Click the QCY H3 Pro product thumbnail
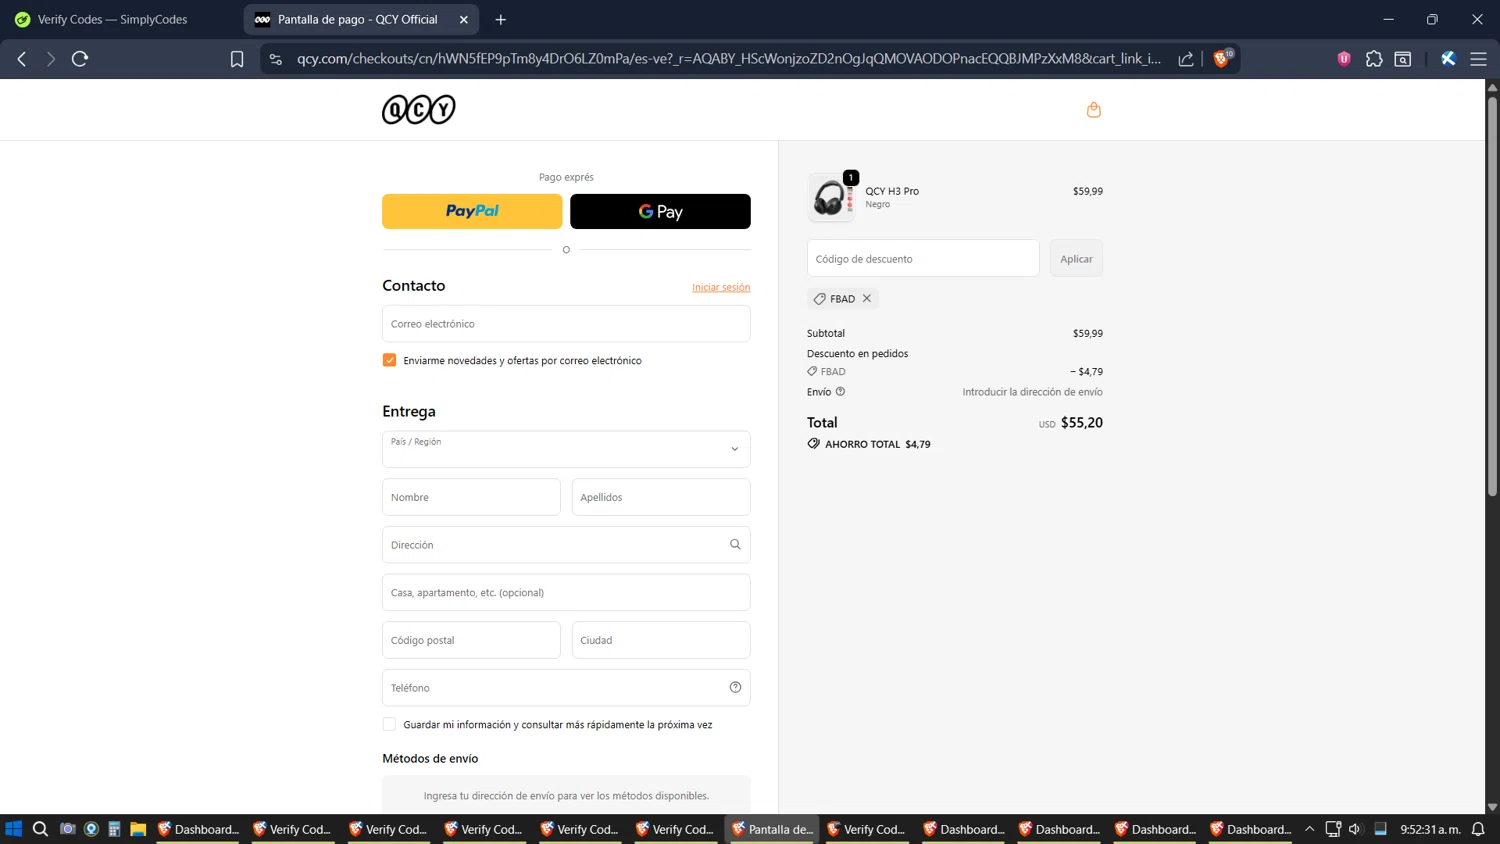The height and width of the screenshot is (844, 1500). click(831, 197)
